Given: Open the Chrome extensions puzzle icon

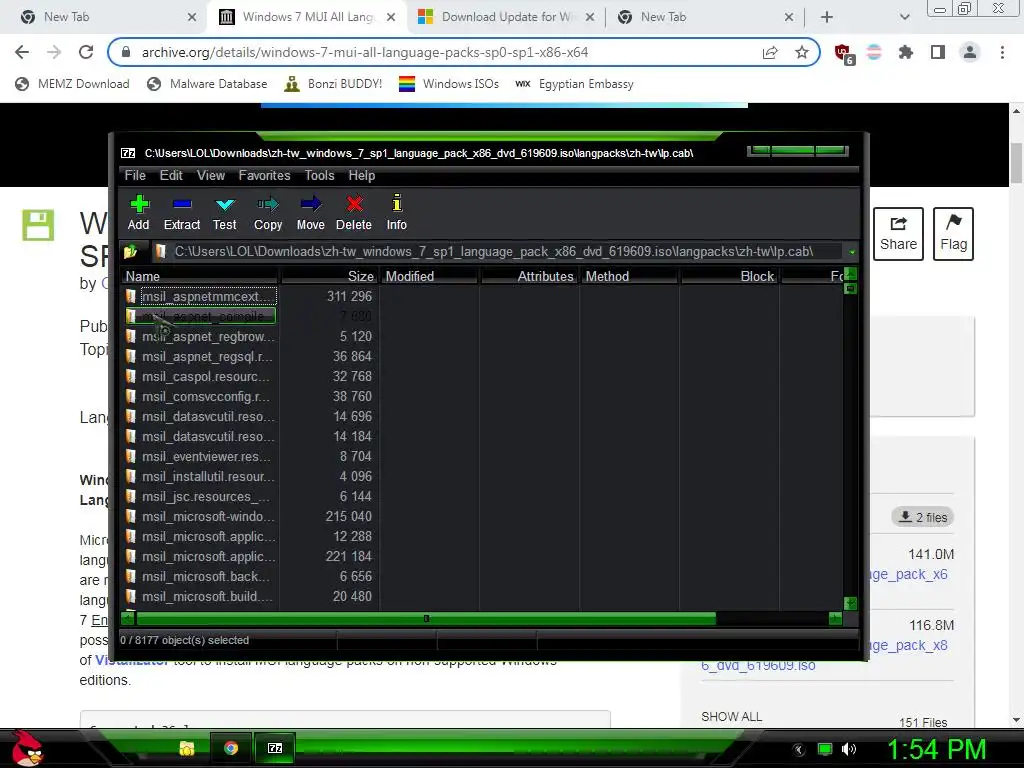Looking at the screenshot, I should 906,52.
